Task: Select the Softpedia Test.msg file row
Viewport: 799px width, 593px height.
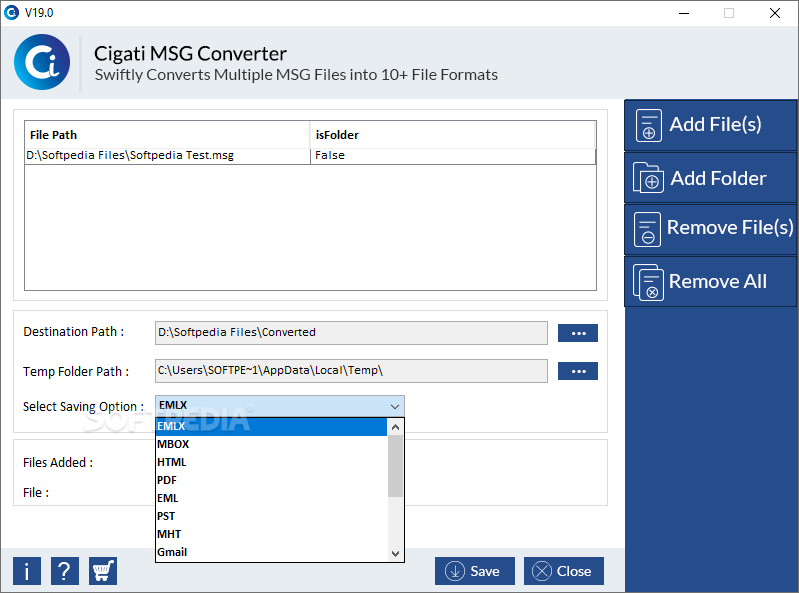Action: pos(310,156)
